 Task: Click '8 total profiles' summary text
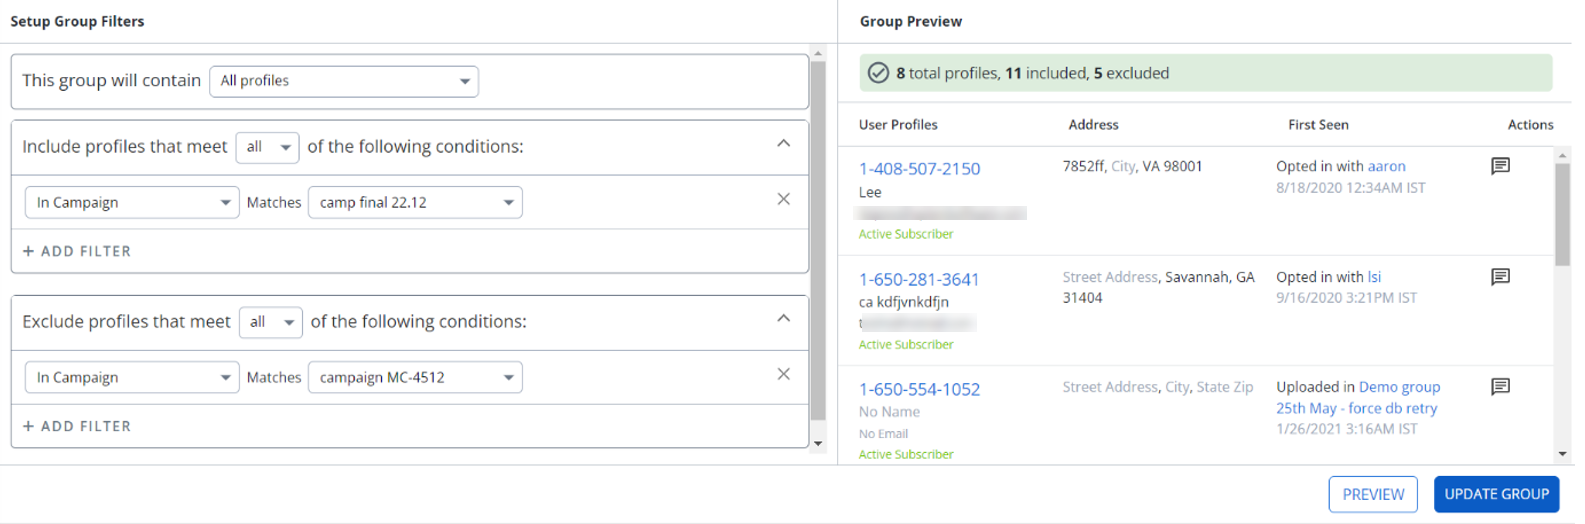[946, 73]
